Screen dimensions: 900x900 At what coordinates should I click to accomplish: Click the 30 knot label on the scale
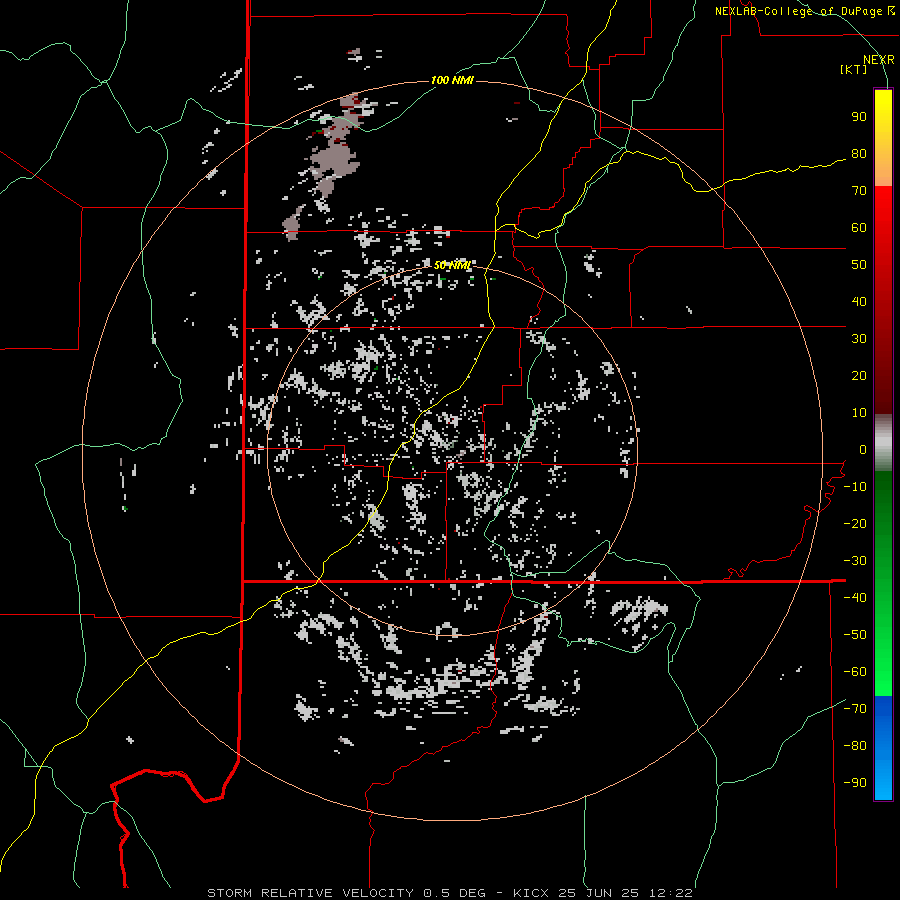[x=859, y=339]
